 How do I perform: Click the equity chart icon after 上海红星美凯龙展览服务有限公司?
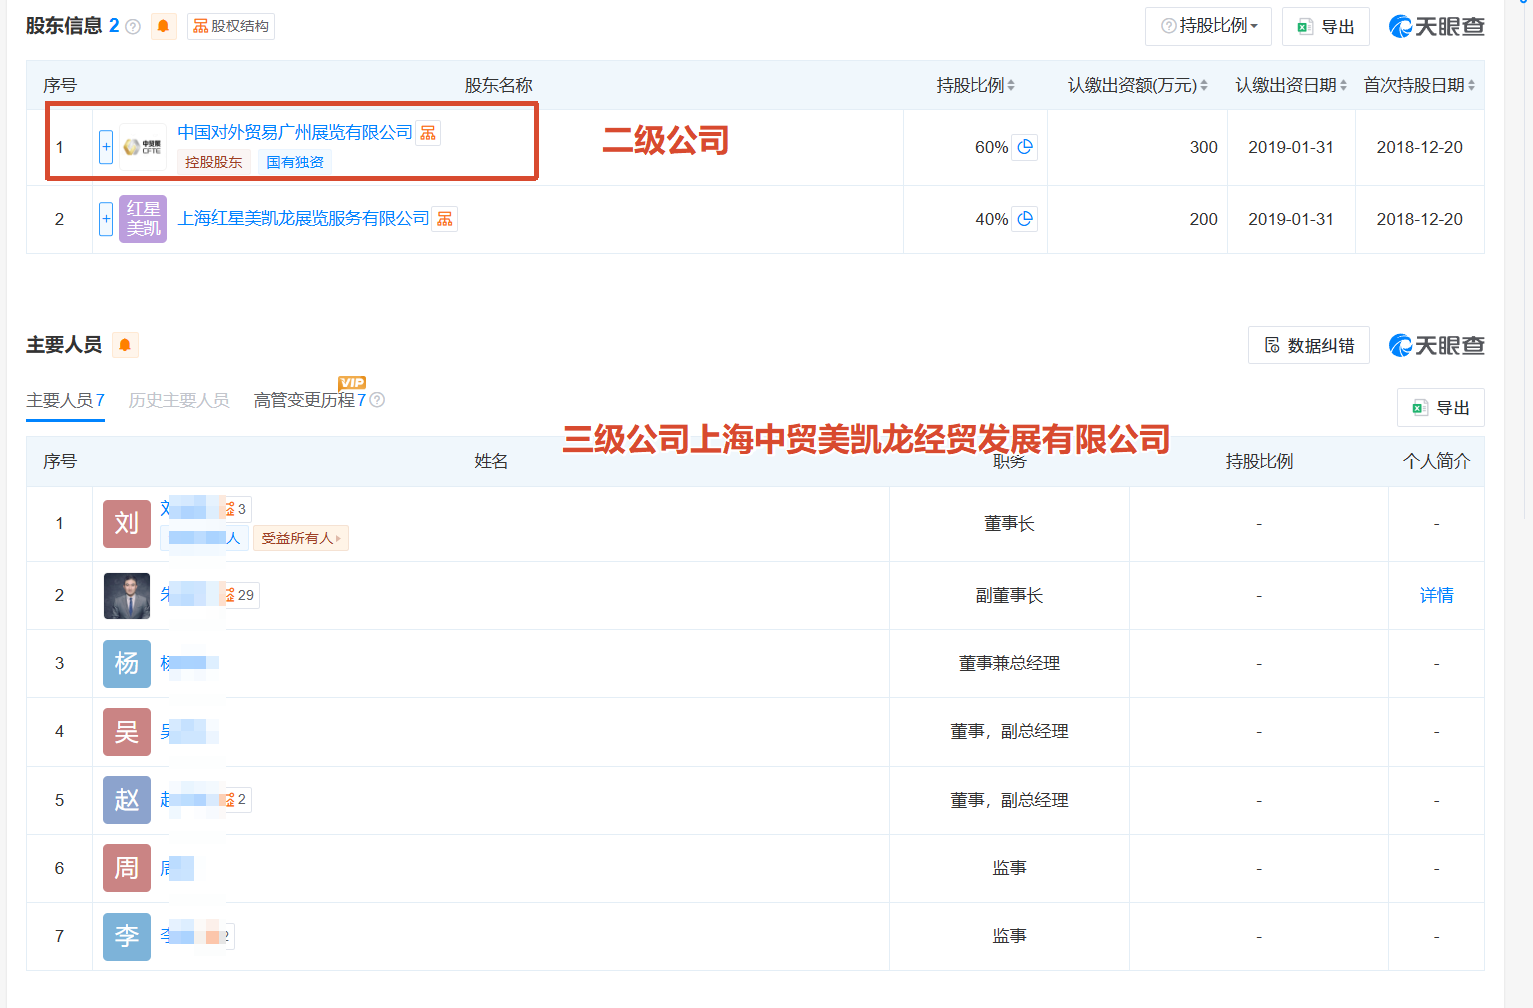(x=445, y=219)
